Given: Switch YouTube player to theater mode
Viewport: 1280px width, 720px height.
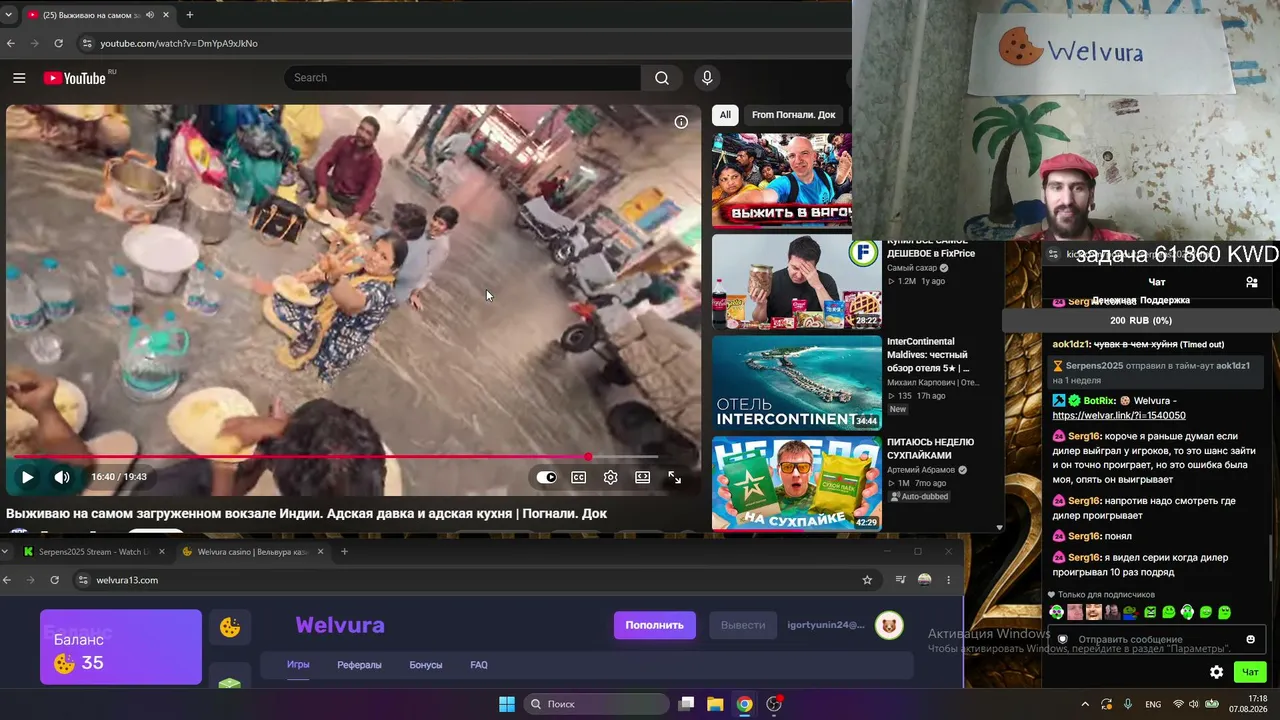Looking at the screenshot, I should point(642,477).
